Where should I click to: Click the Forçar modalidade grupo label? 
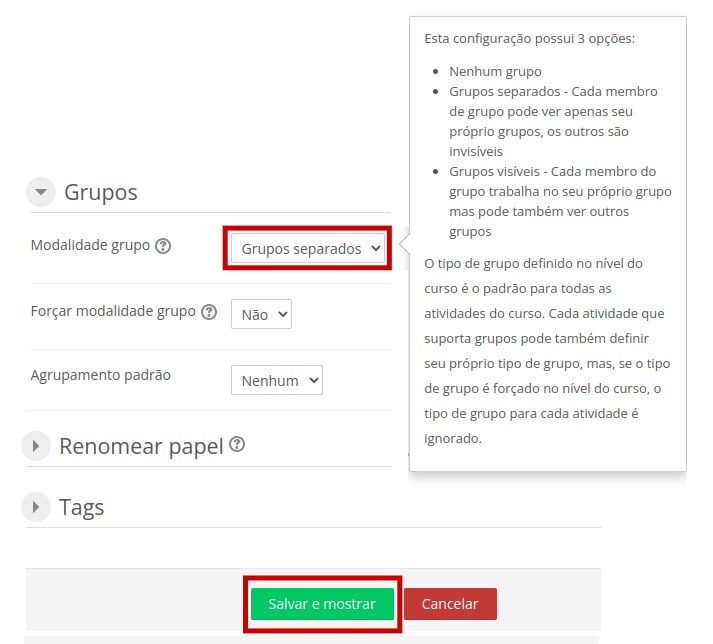[x=113, y=311]
